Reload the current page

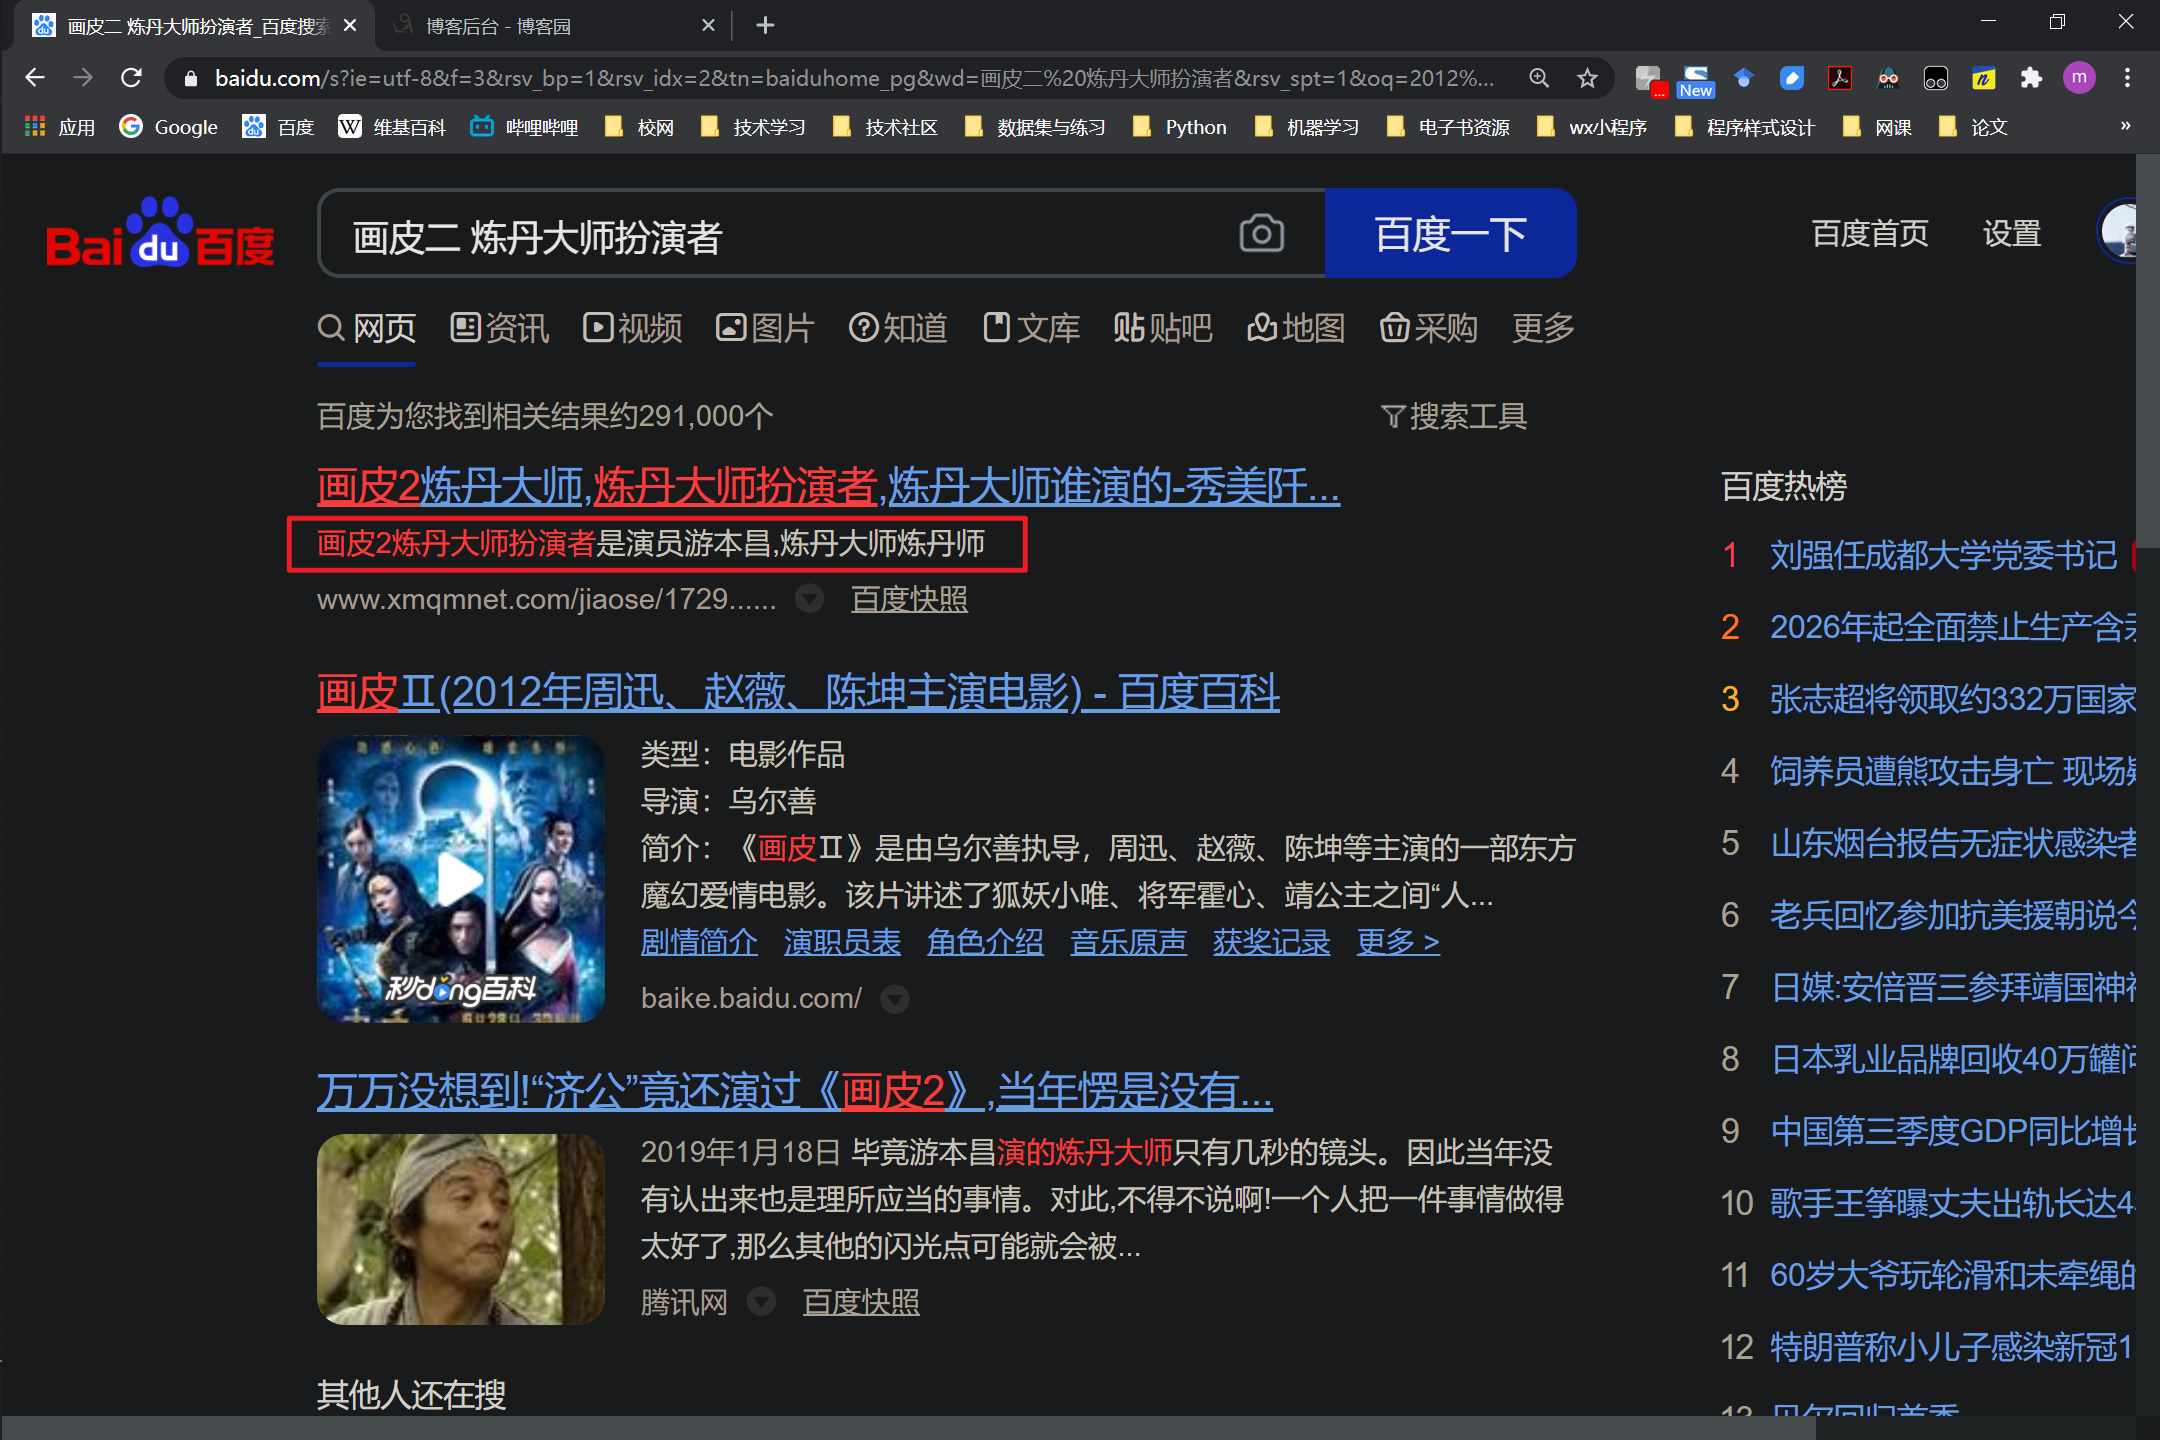(131, 78)
